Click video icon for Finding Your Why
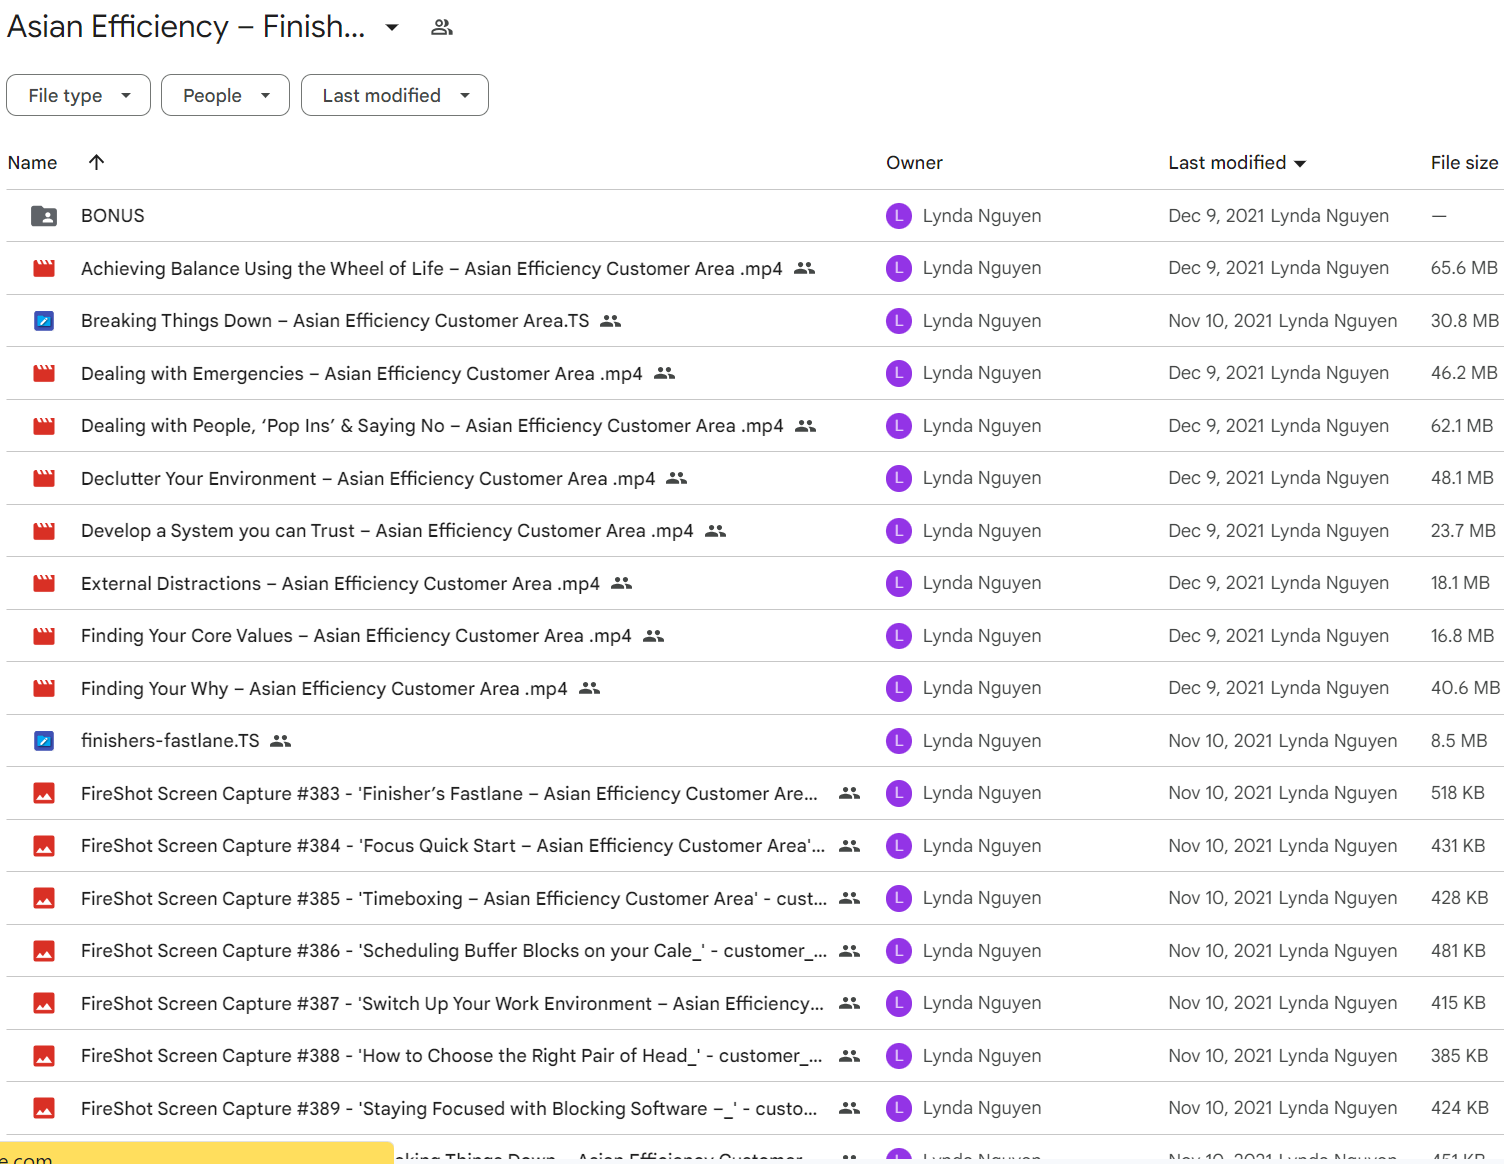 coord(44,688)
